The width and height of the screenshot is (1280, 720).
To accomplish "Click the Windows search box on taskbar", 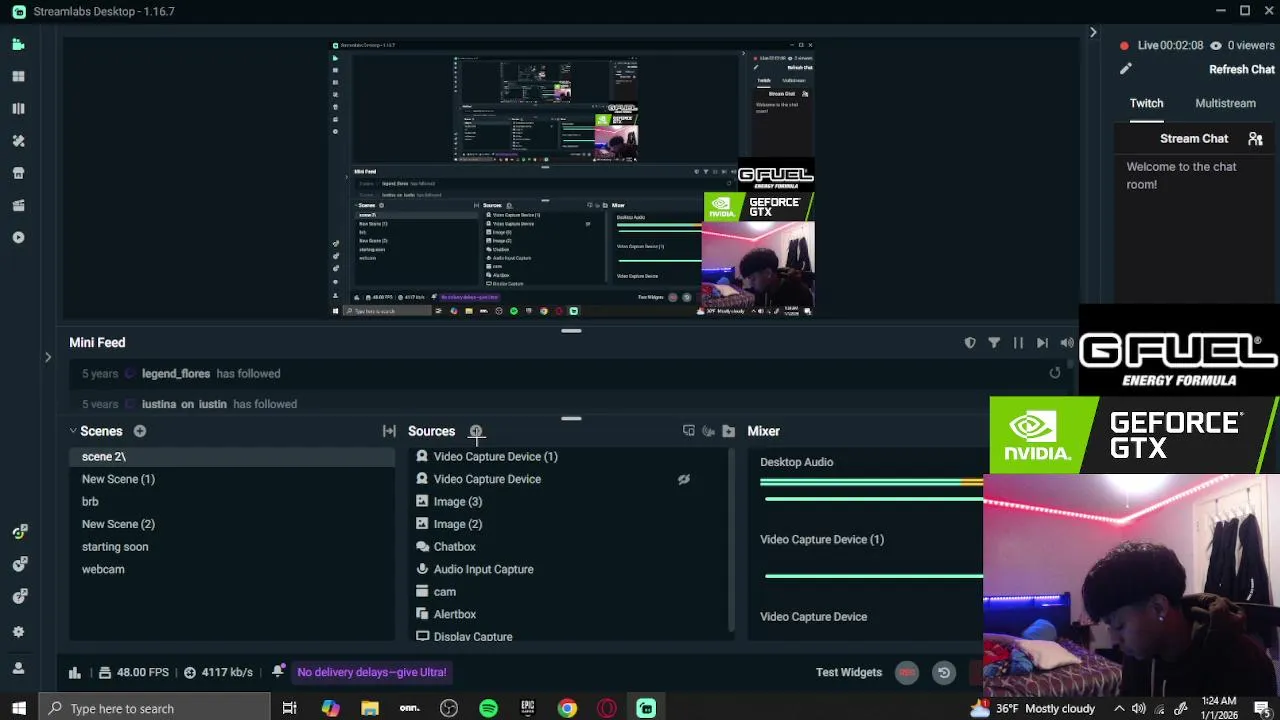I will click(x=154, y=708).
